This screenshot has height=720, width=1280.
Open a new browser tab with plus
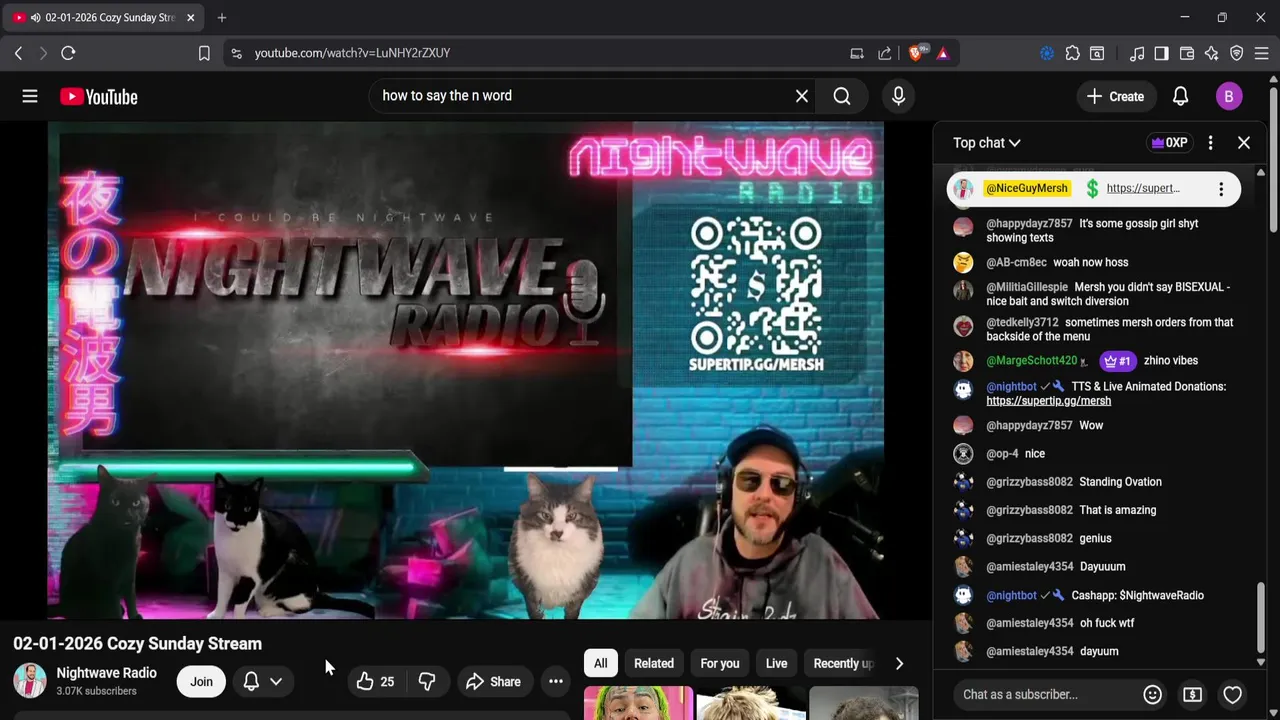(222, 17)
